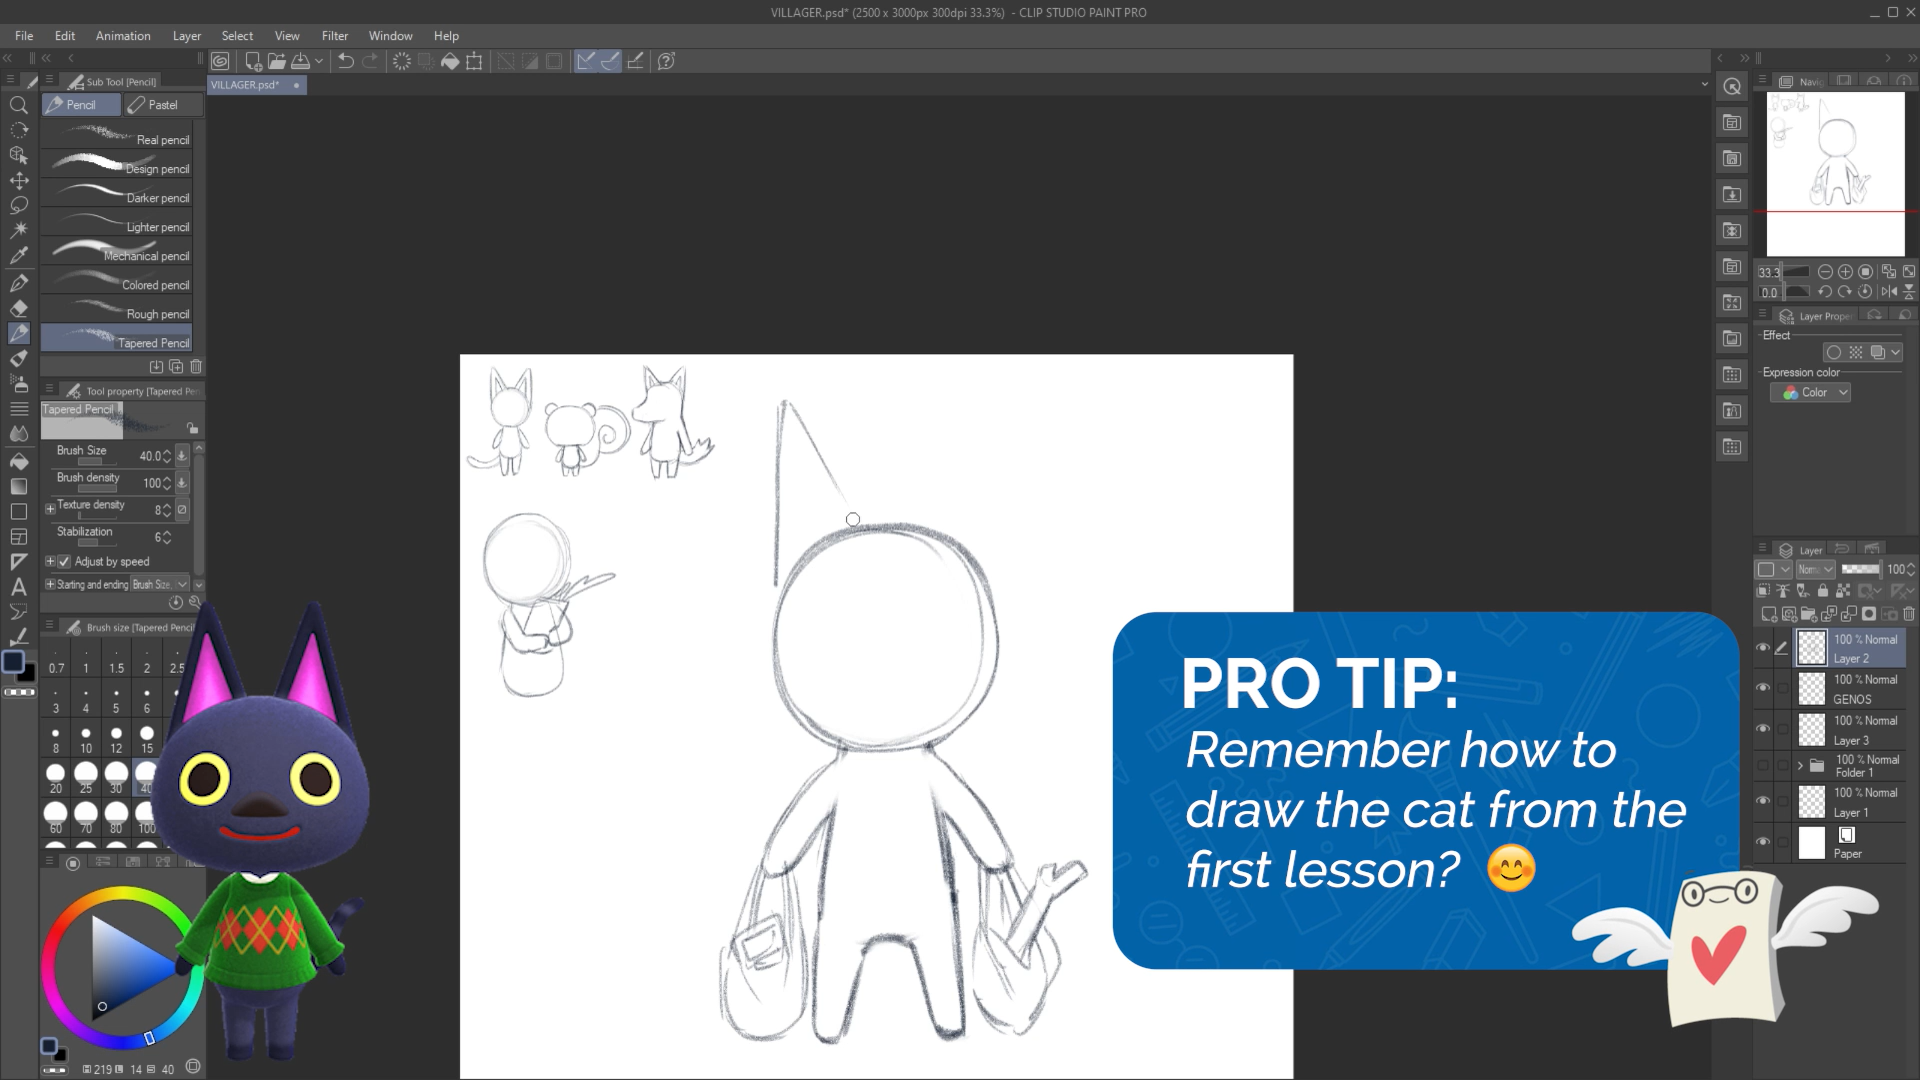Click Delete layer trash icon
This screenshot has height=1080, width=1920.
pos(1909,614)
